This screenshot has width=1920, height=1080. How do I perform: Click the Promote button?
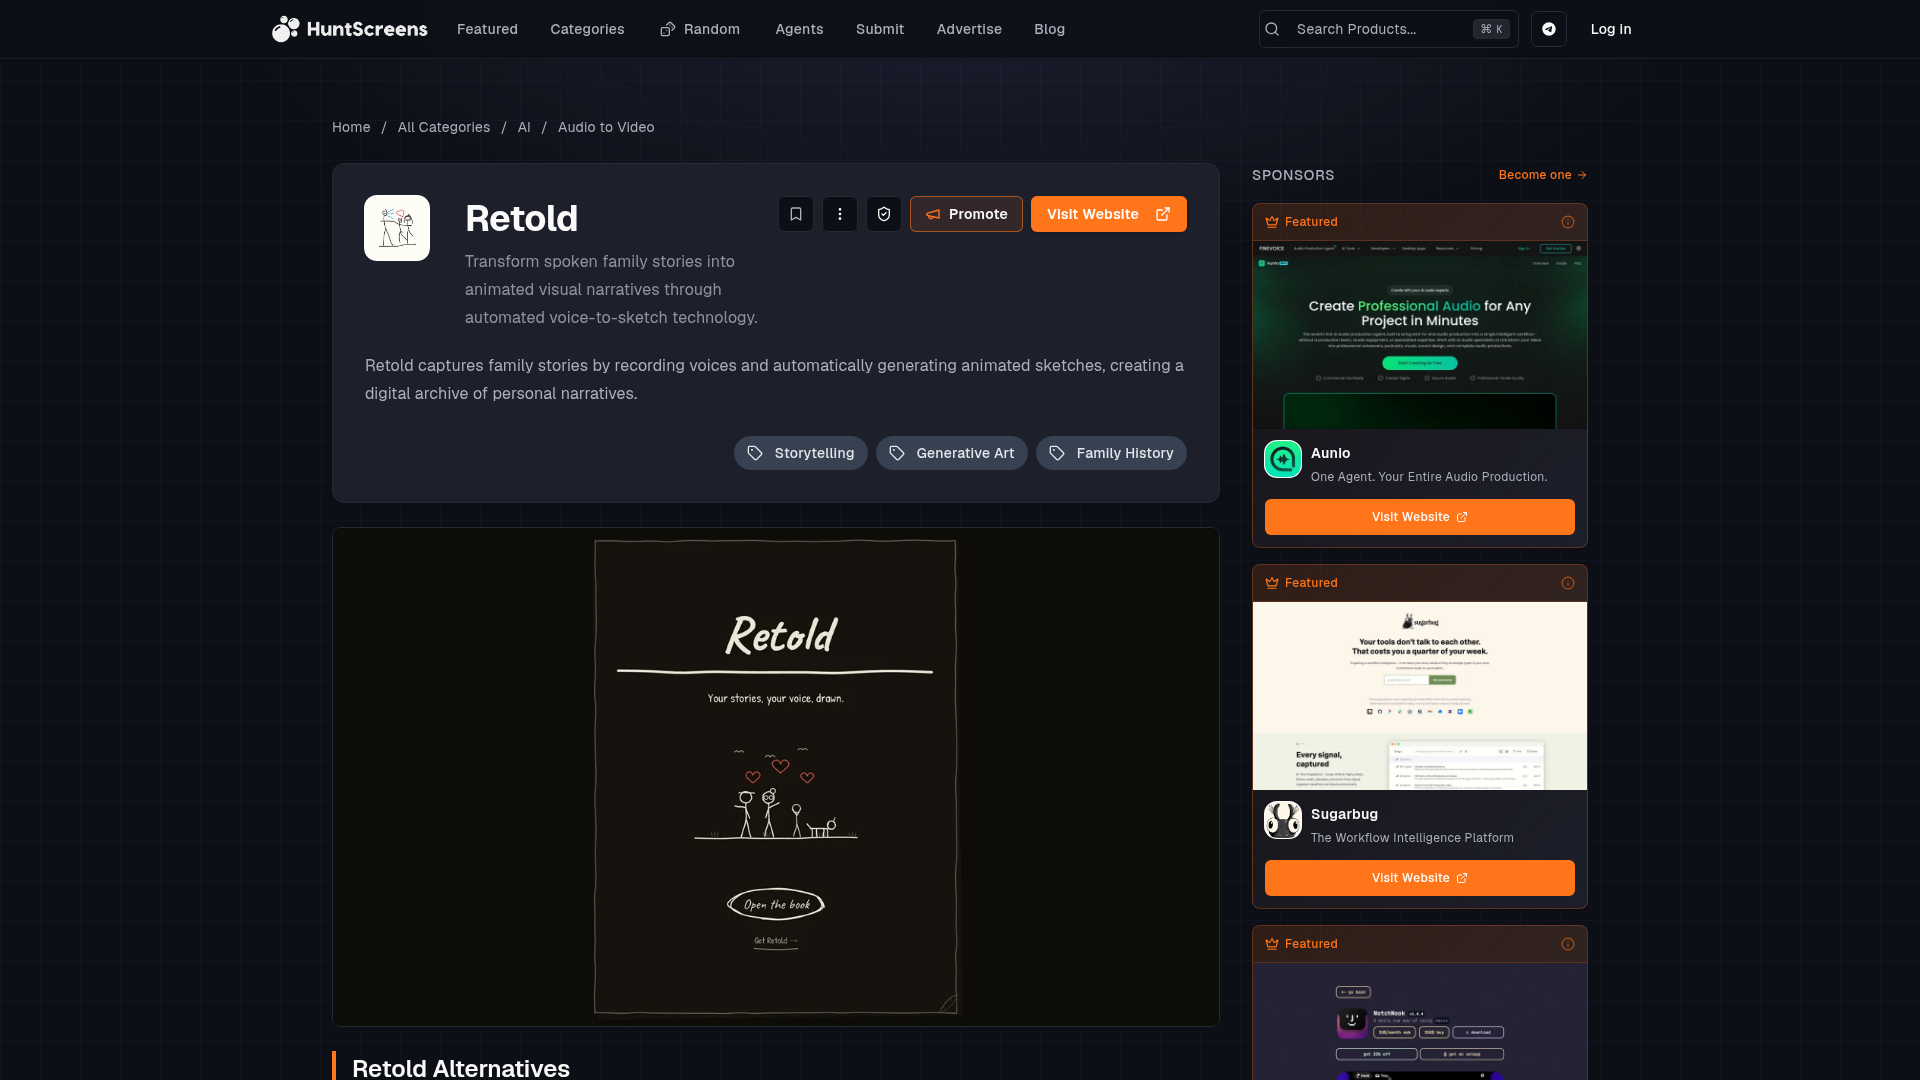pos(966,214)
